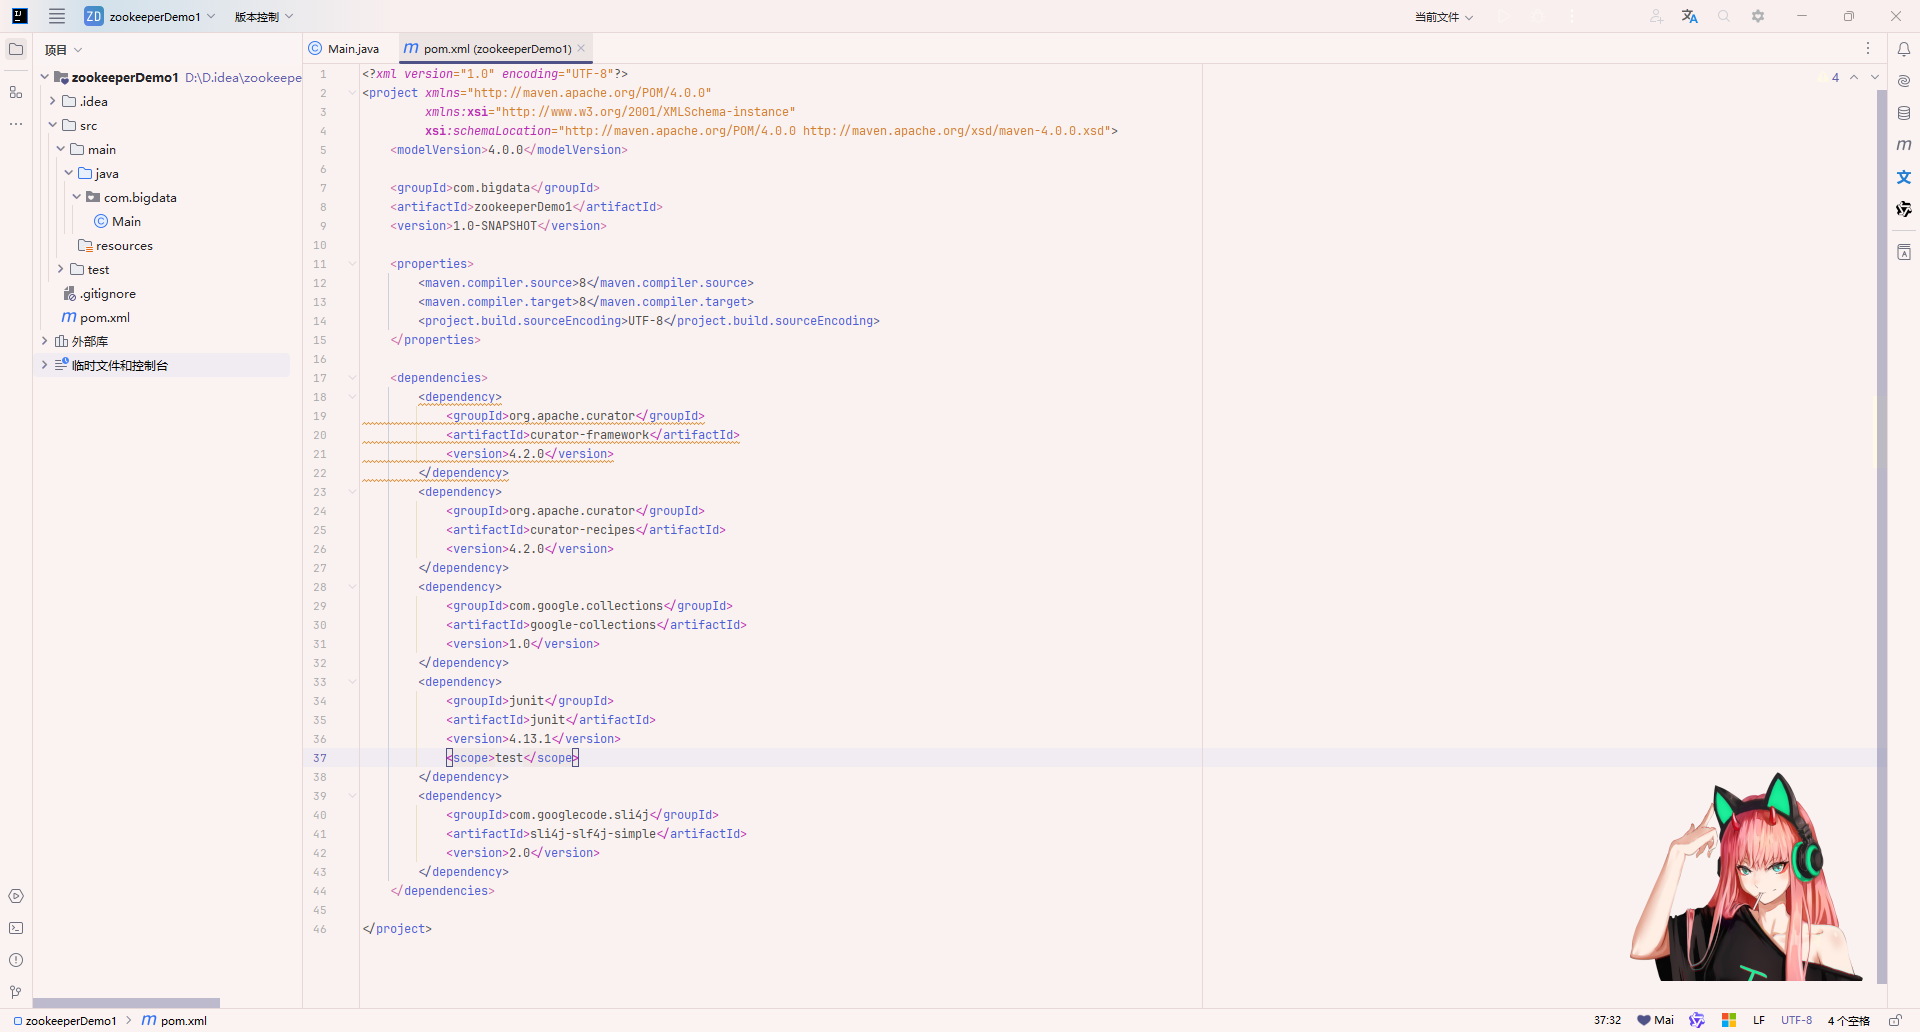
Task: Open the Problems tool window icon
Action: [16, 960]
